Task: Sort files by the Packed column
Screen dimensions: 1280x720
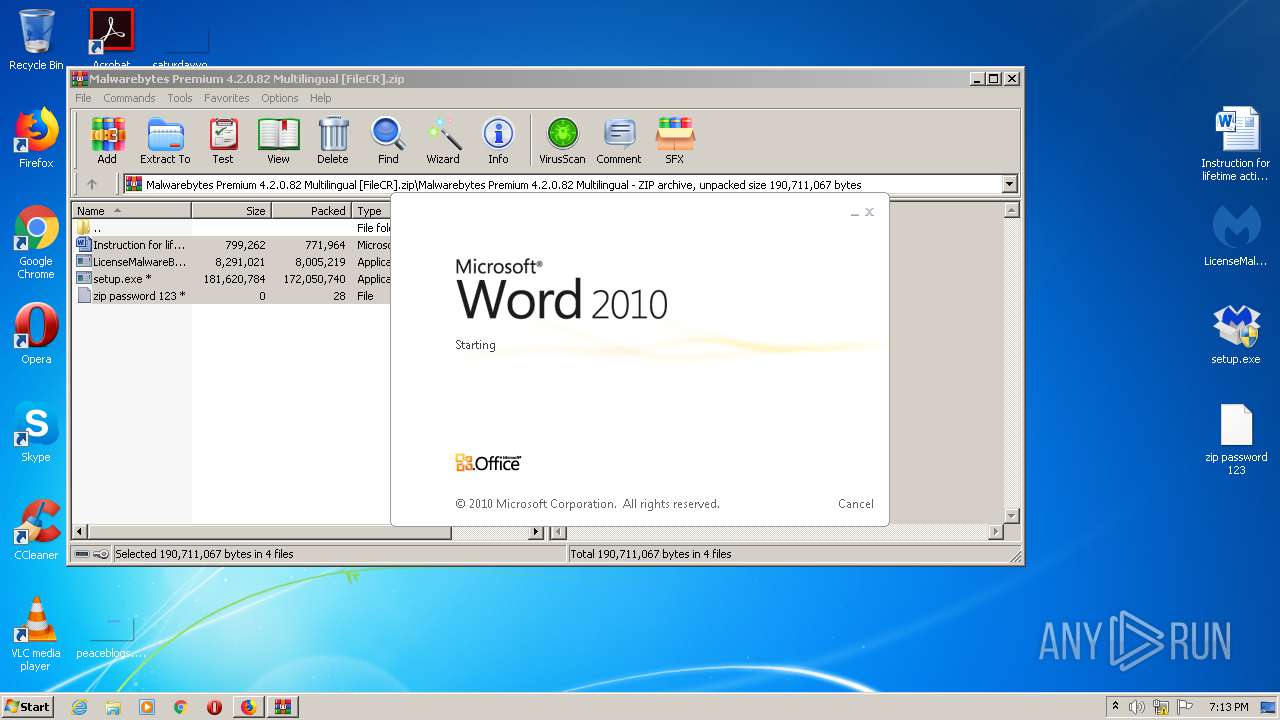Action: coord(312,211)
